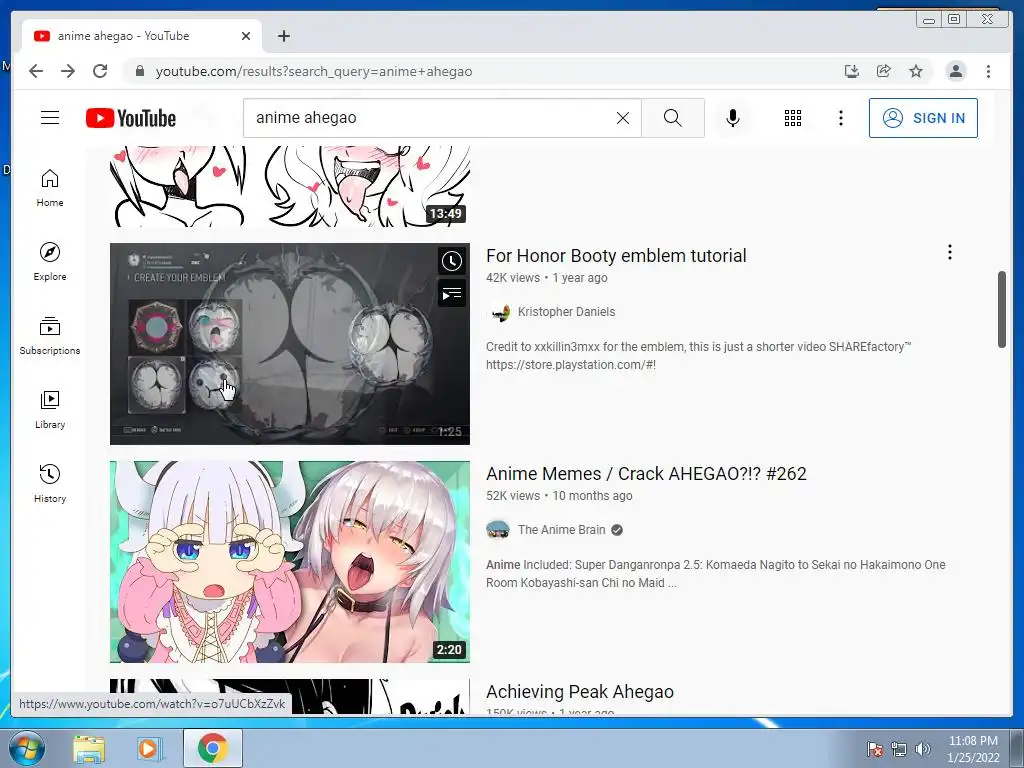Open YouTube settings three-dot menu
The width and height of the screenshot is (1024, 768).
(841, 118)
